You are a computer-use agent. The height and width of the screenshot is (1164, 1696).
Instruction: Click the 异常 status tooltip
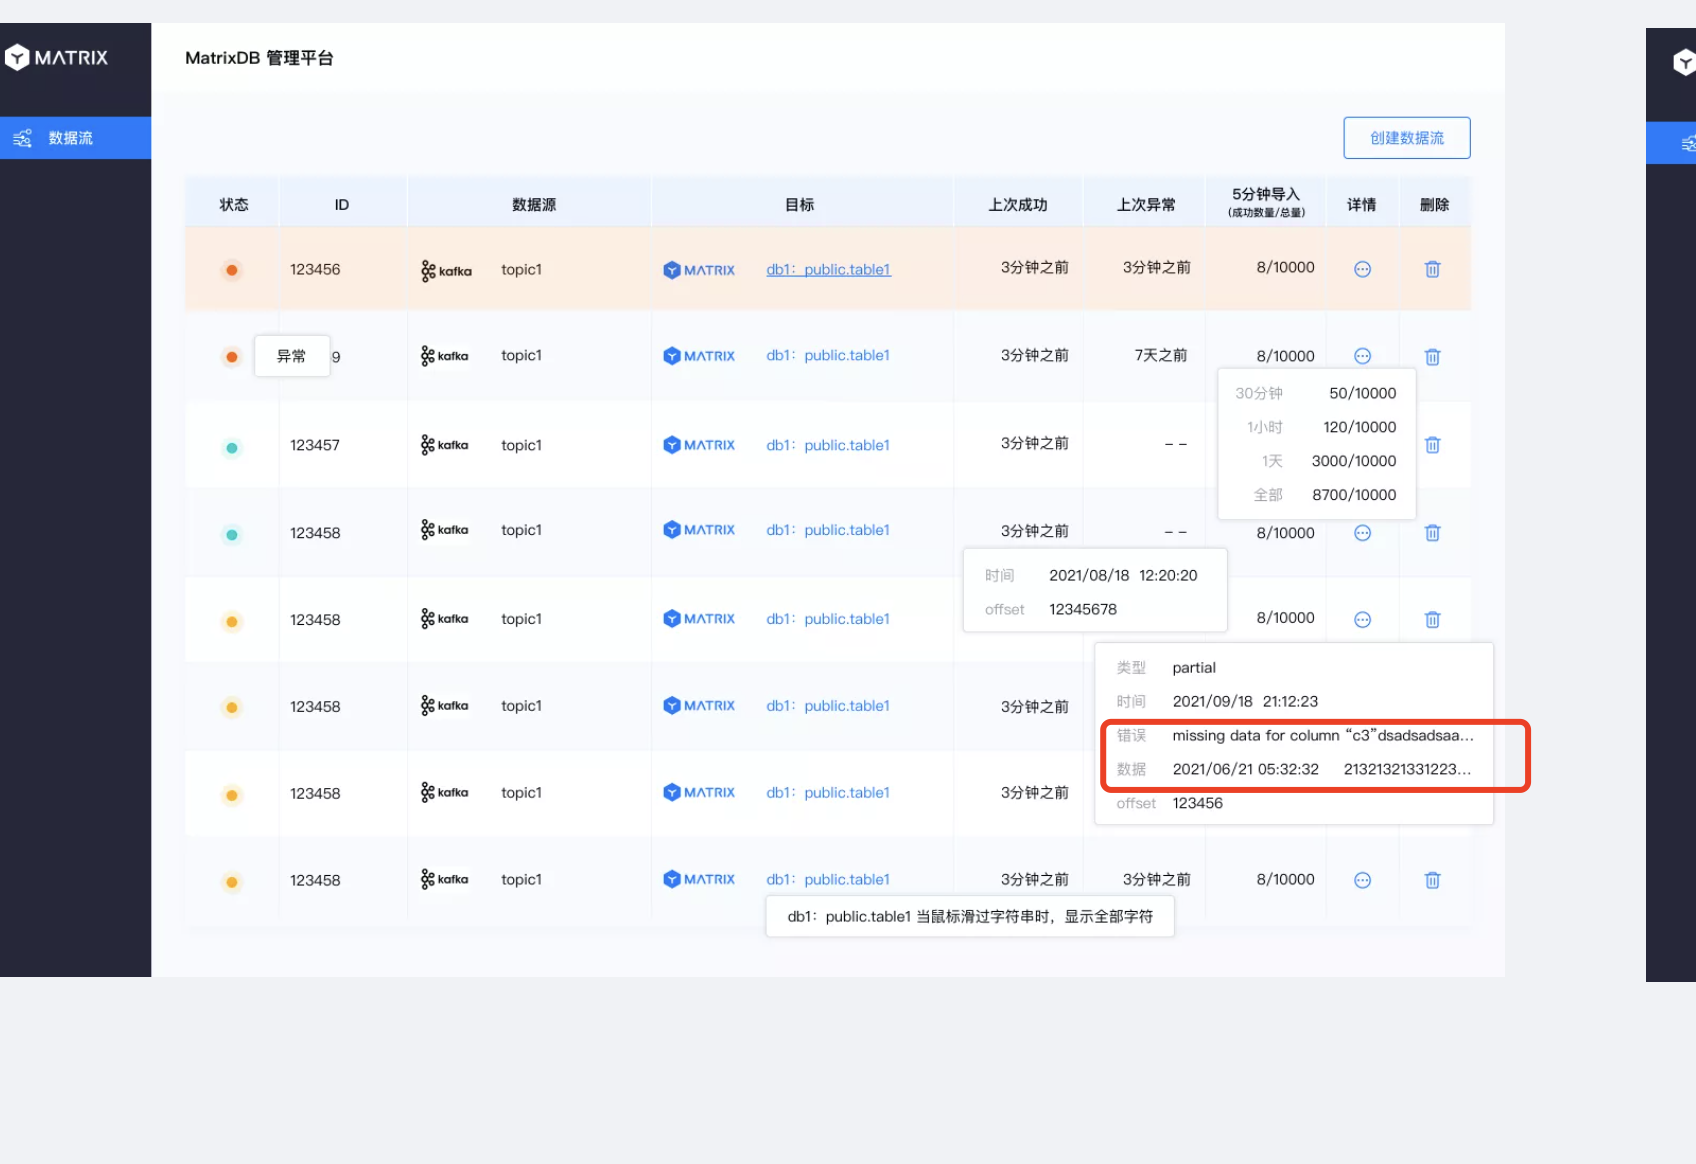[x=292, y=356]
